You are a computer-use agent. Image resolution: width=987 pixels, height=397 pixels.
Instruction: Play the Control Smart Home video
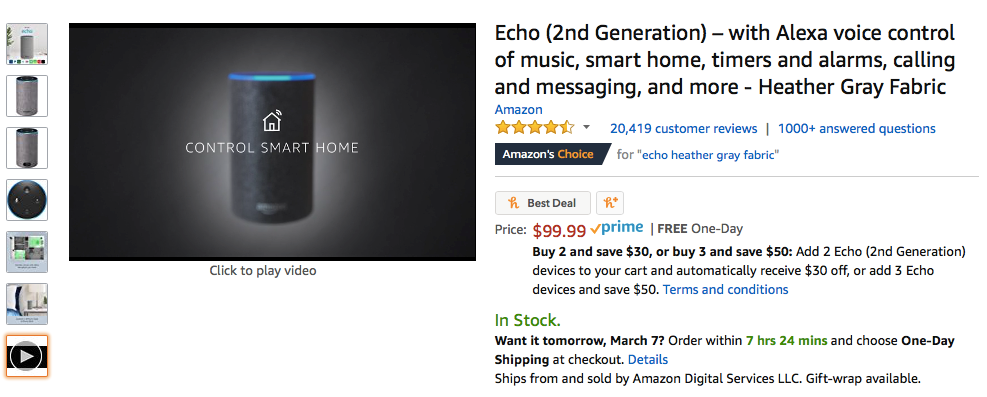pos(272,142)
